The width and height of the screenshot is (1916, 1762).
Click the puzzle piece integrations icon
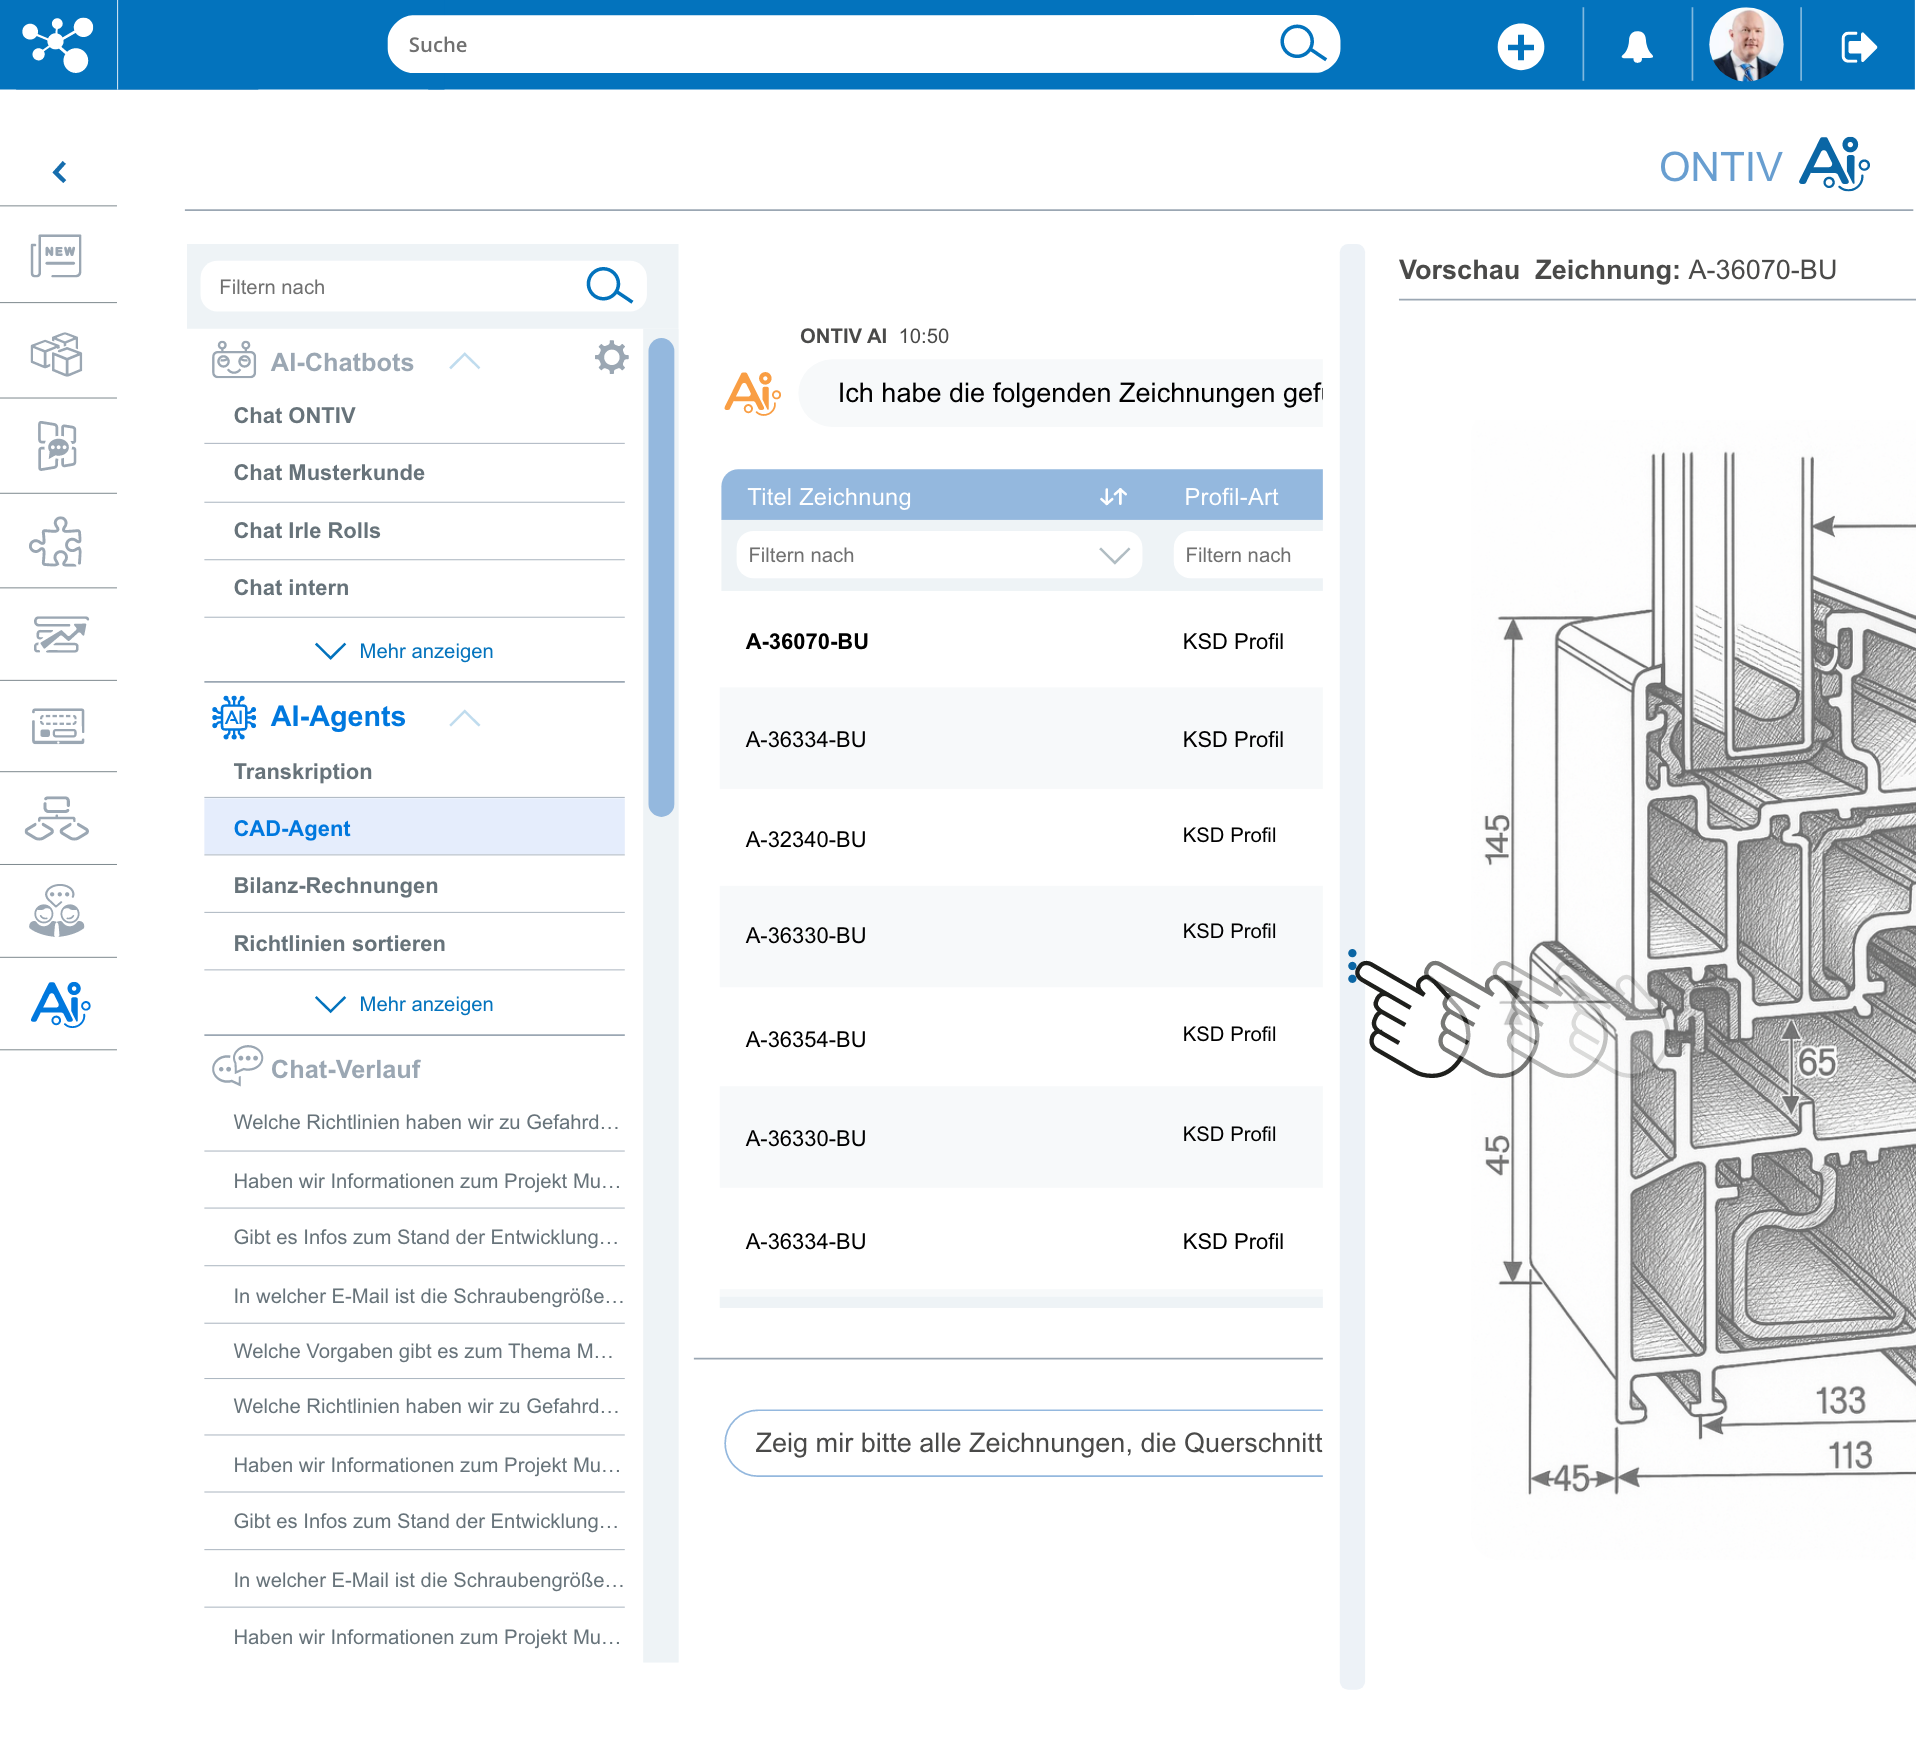pyautogui.click(x=57, y=541)
